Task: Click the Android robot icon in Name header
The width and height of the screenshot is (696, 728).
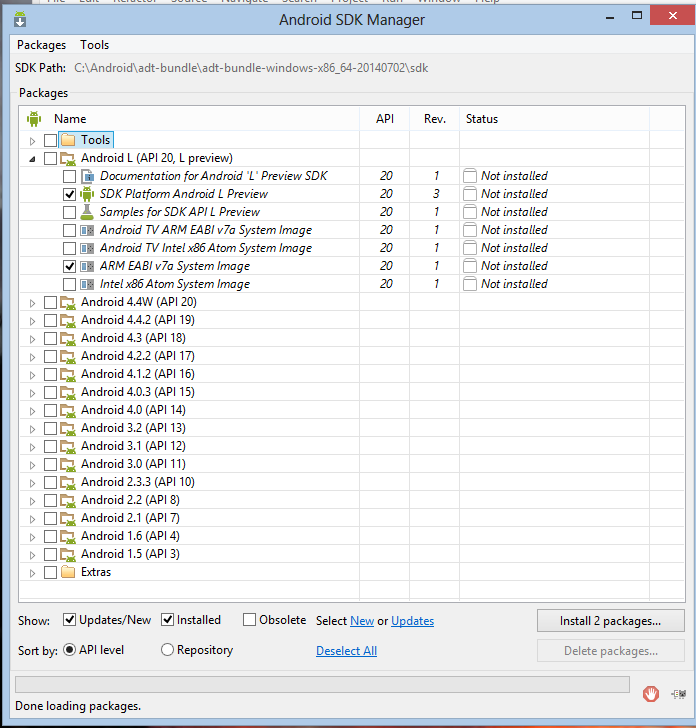Action: (x=34, y=119)
